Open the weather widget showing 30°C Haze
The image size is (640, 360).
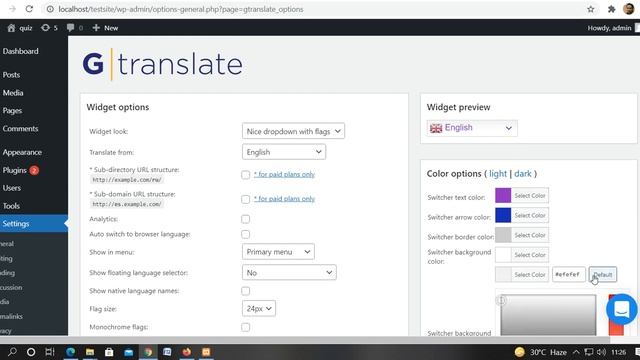click(540, 352)
